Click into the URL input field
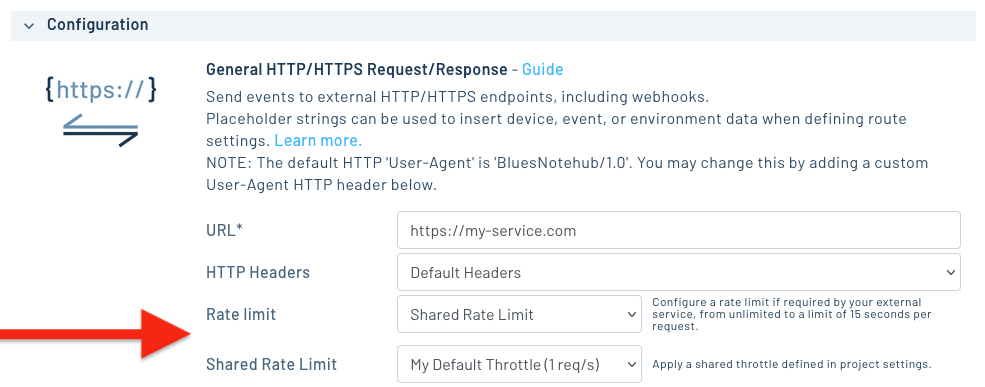 [x=678, y=231]
